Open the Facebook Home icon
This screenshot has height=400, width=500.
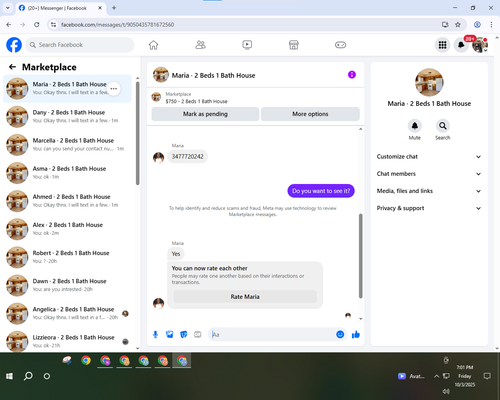pos(153,45)
